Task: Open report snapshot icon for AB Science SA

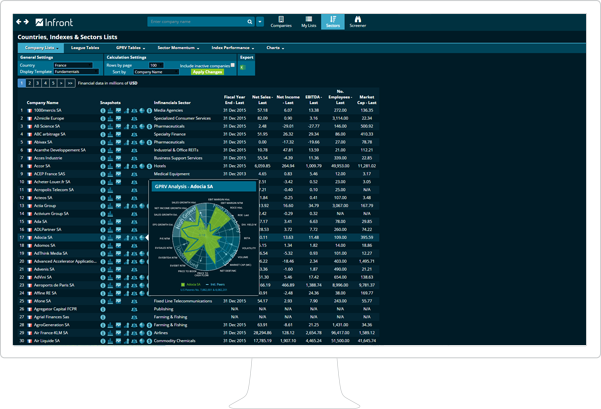Action: coord(118,126)
